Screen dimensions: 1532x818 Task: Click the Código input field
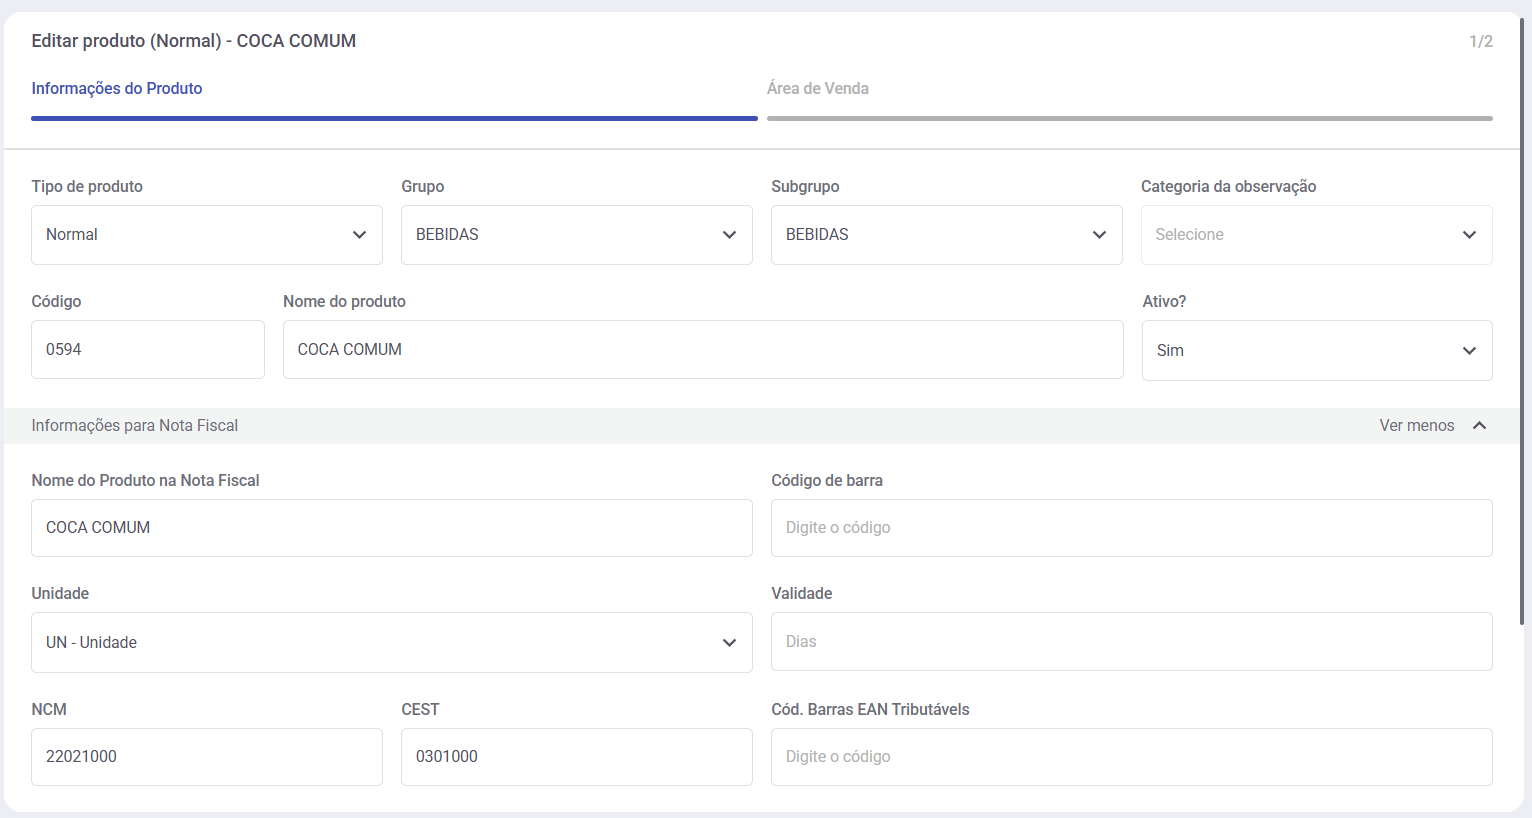(148, 349)
